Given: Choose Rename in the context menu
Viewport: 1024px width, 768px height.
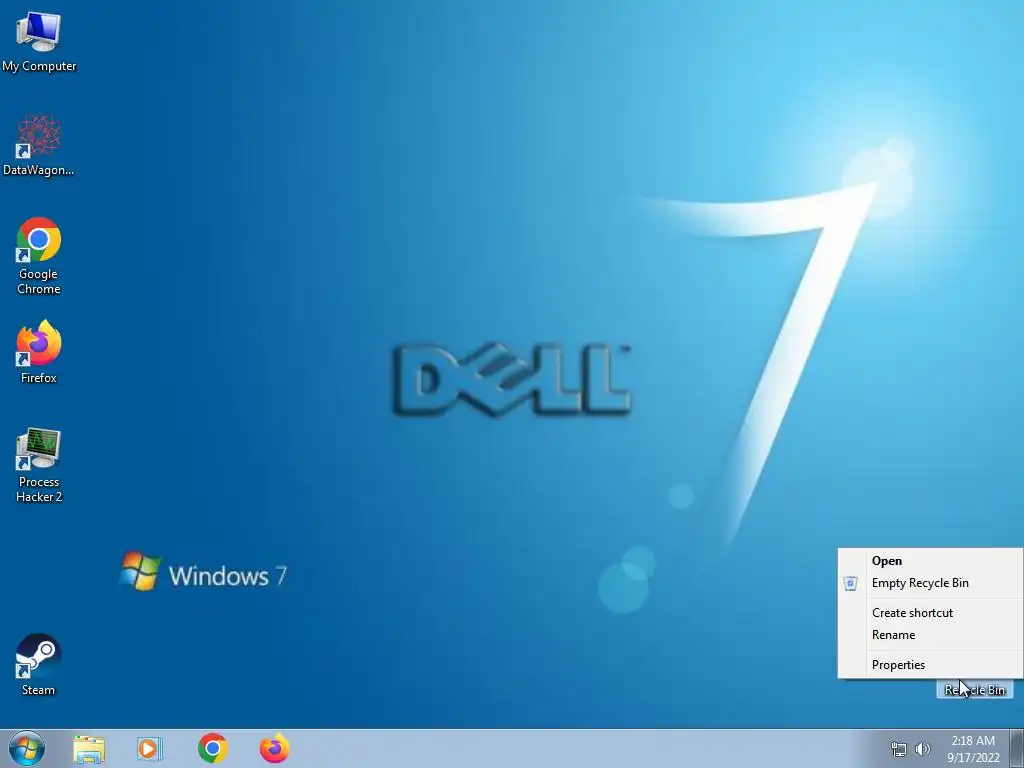Looking at the screenshot, I should pyautogui.click(x=931, y=635).
